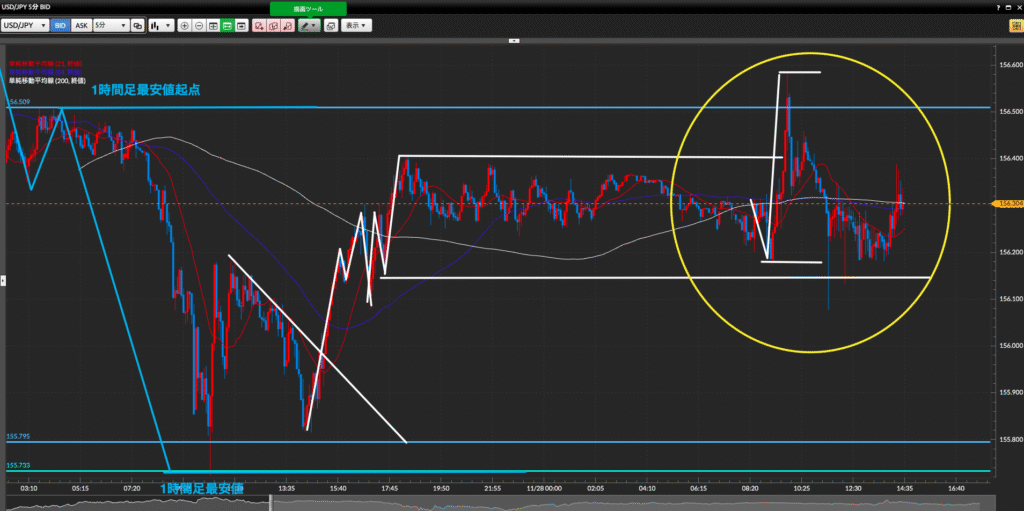Zoom in the chart with plus icon

tap(185, 25)
